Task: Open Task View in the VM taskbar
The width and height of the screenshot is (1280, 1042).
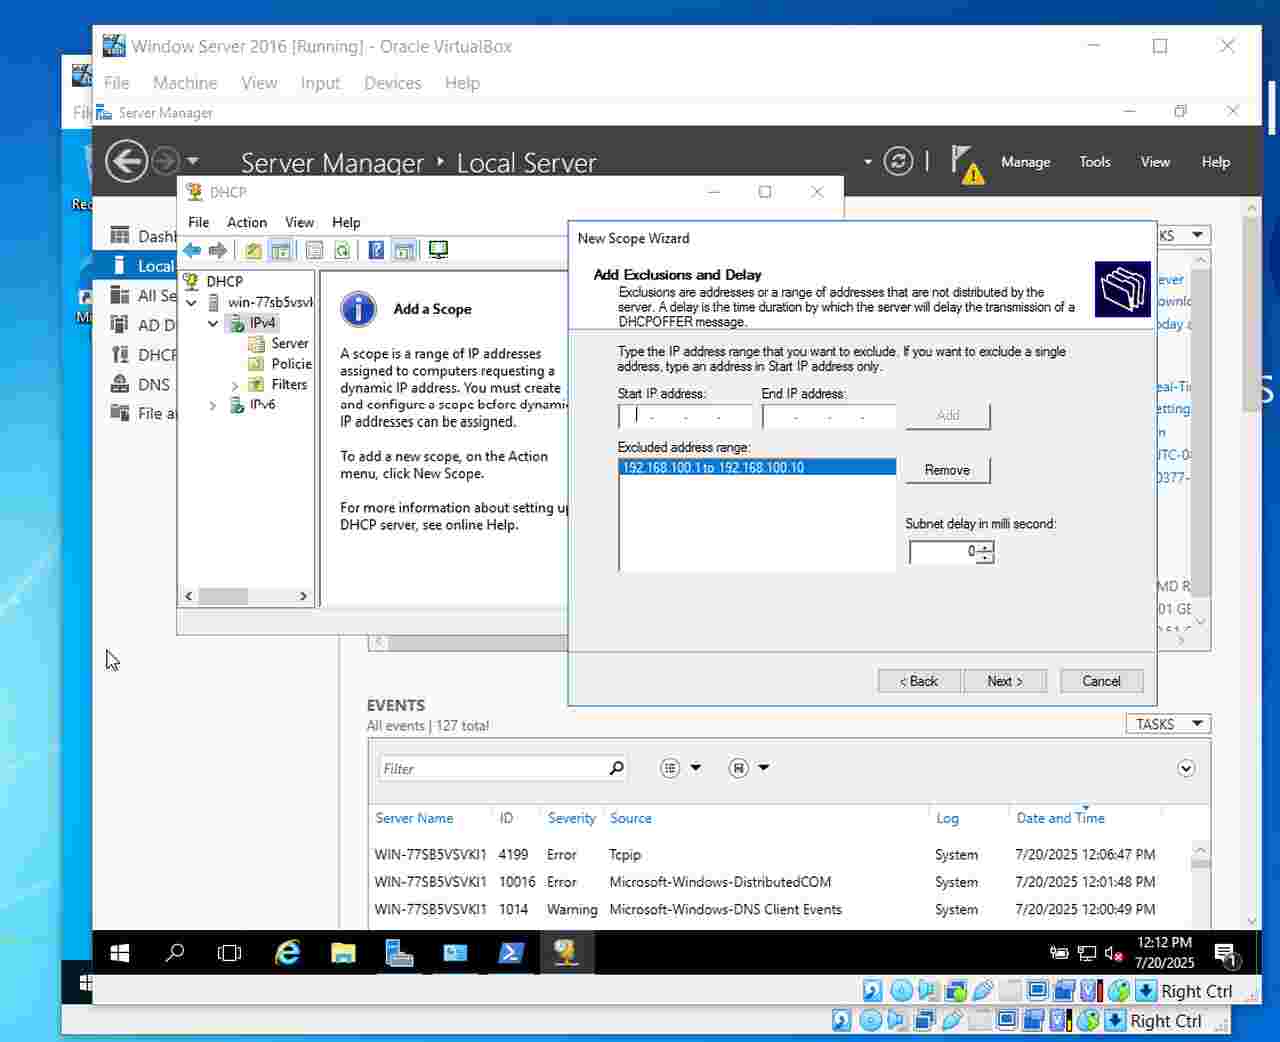Action: pos(229,953)
